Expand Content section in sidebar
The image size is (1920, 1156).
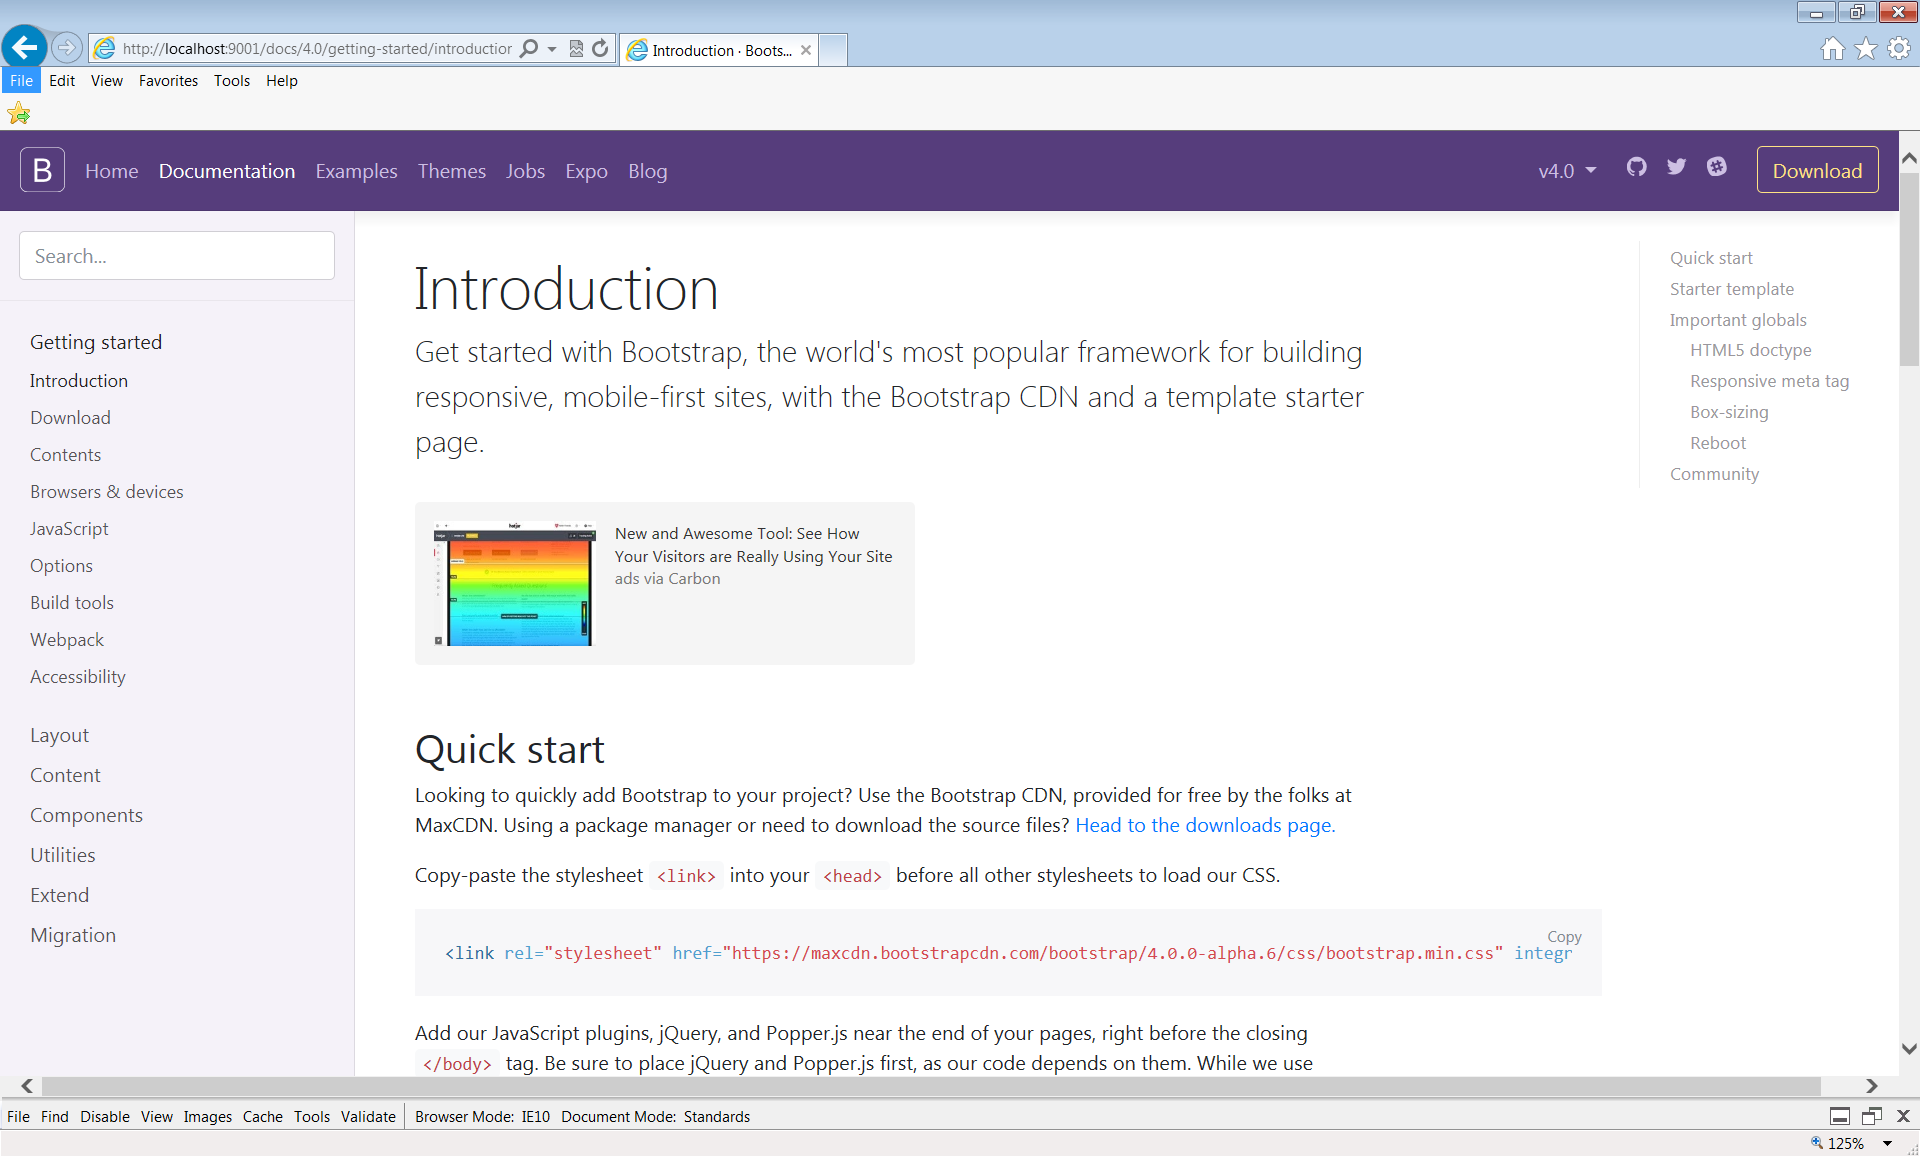pyautogui.click(x=65, y=775)
